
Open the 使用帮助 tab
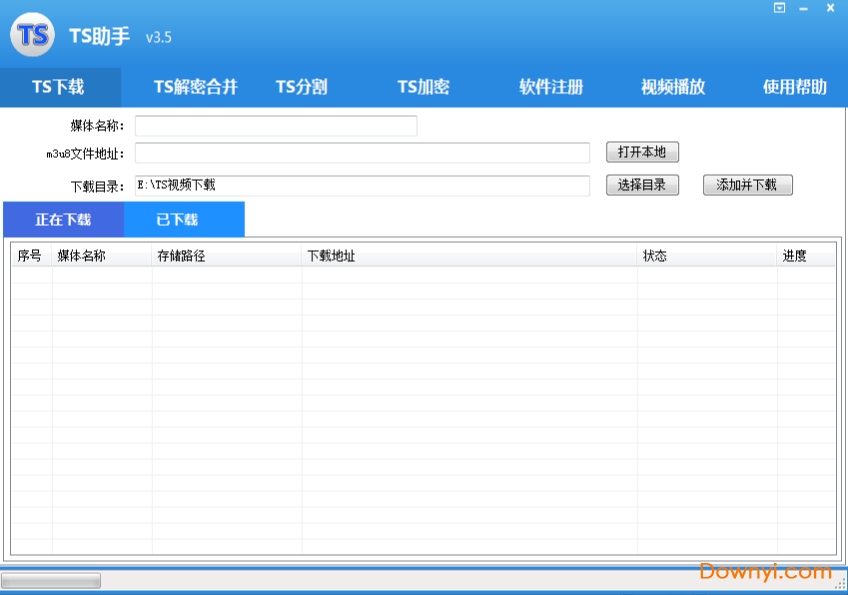point(795,87)
